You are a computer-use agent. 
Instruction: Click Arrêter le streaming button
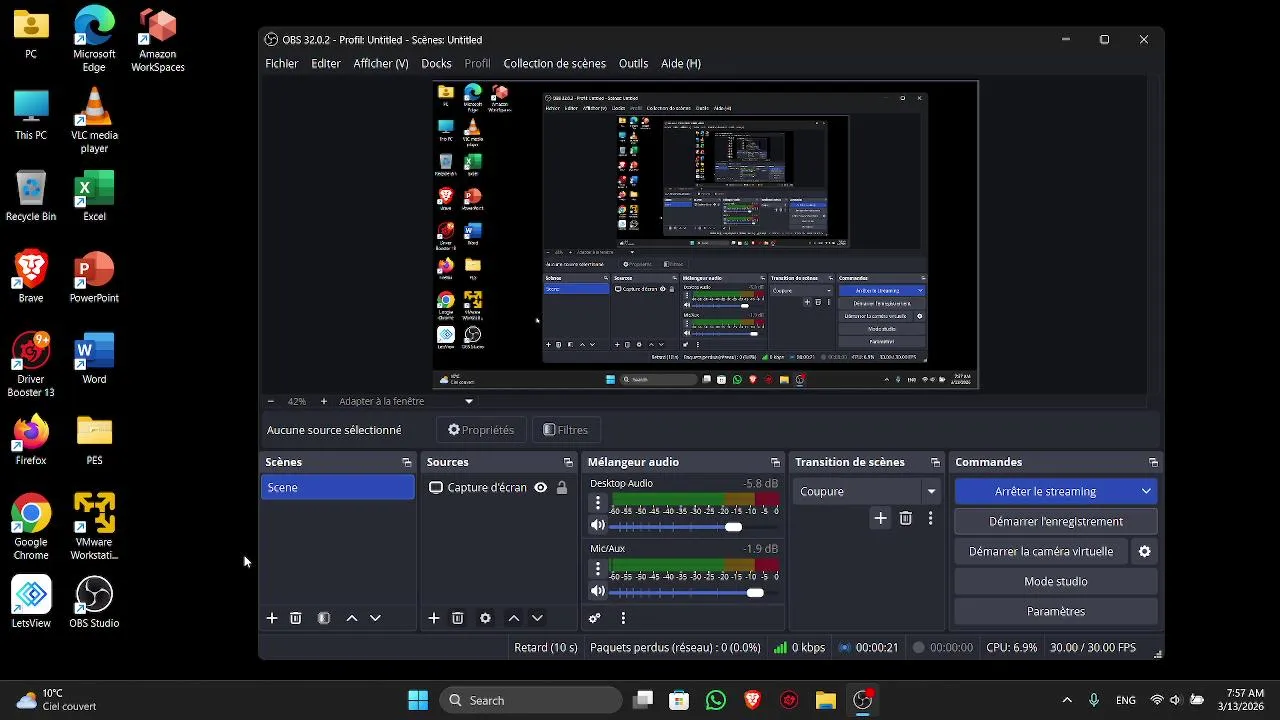click(1046, 491)
